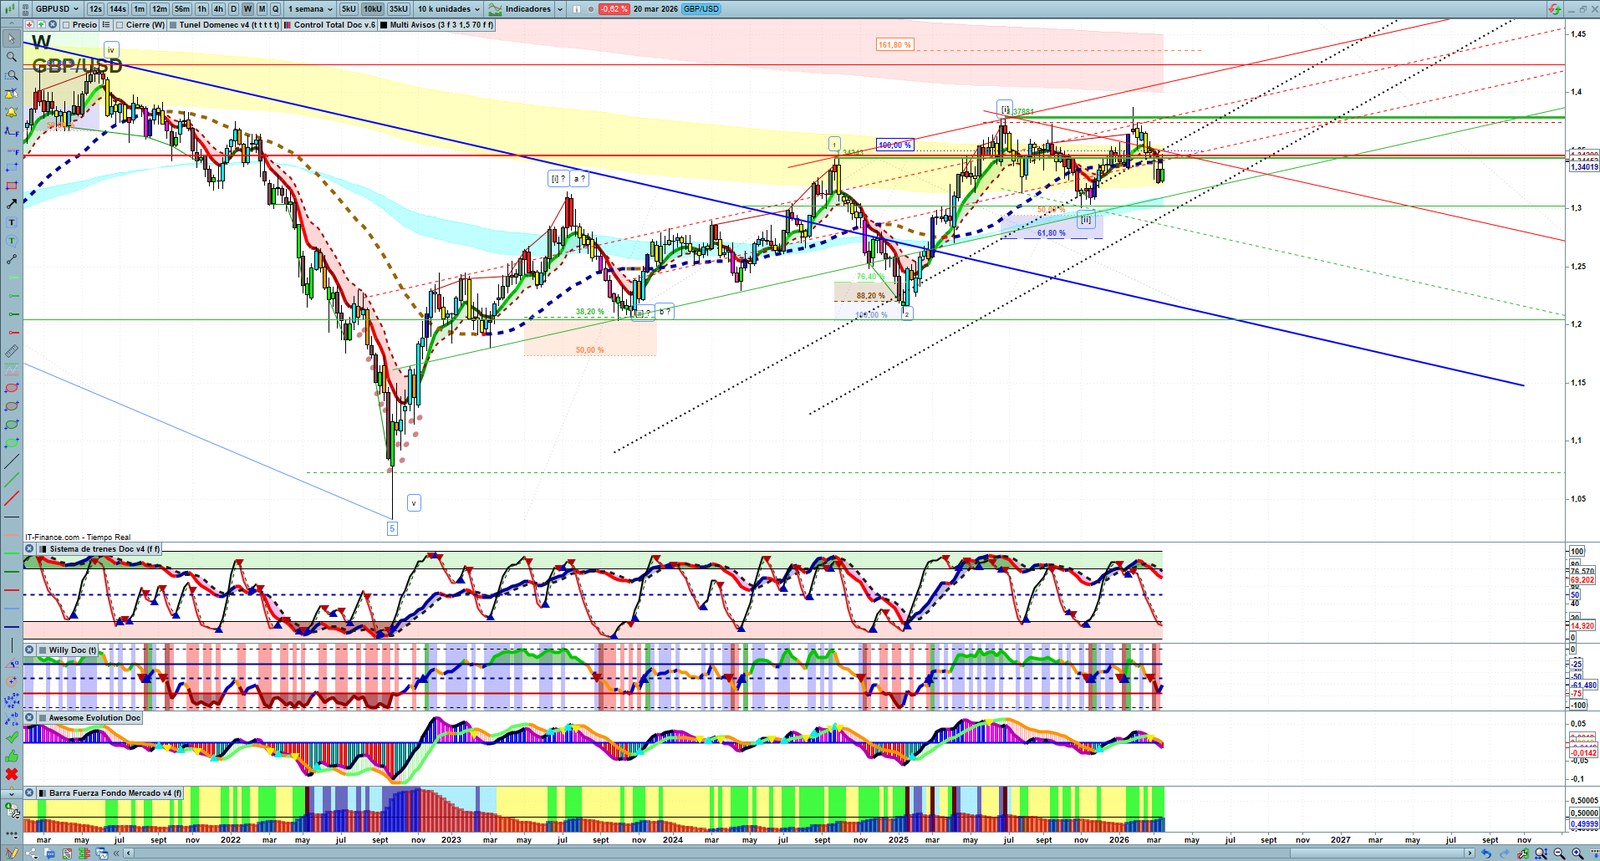Screen dimensions: 1600x861
Task: Choose the zoom-area rectangle tool
Action: point(11,75)
